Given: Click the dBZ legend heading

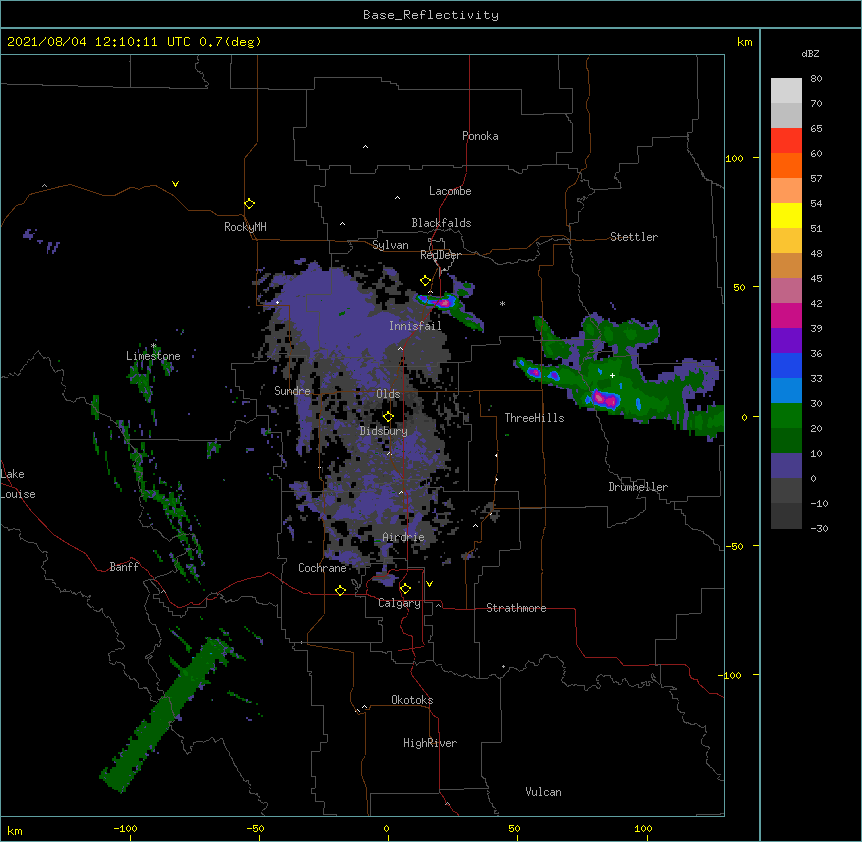Looking at the screenshot, I should click(810, 54).
